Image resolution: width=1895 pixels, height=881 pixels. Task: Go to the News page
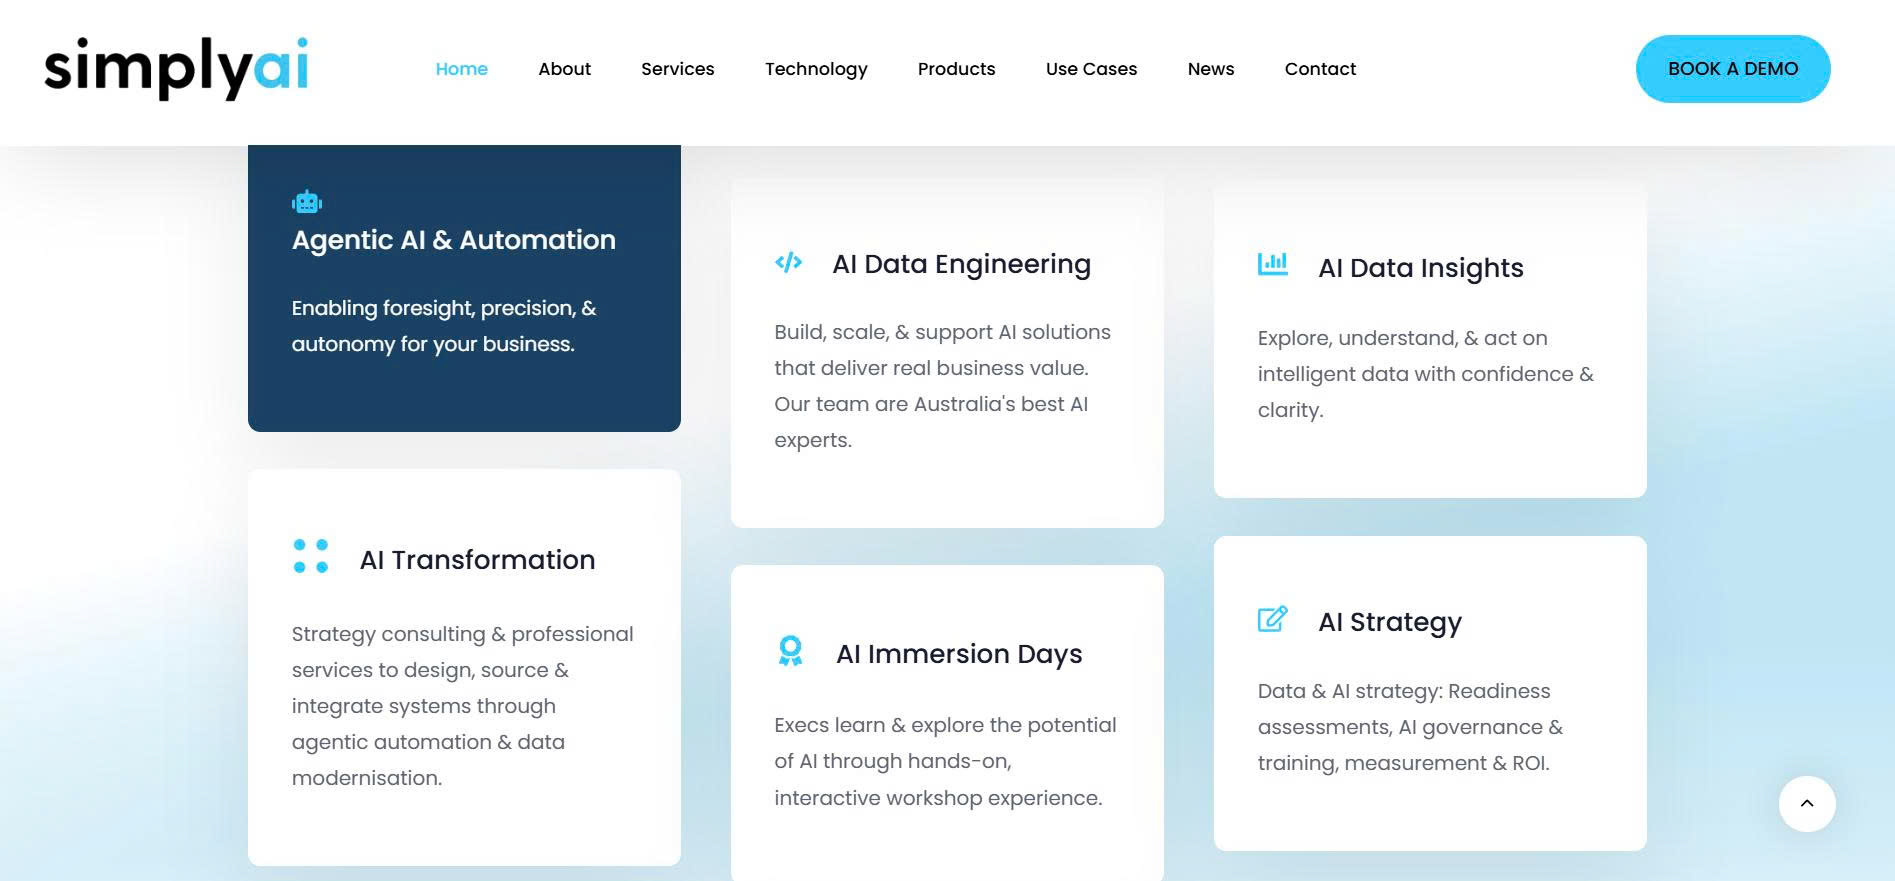click(x=1211, y=69)
